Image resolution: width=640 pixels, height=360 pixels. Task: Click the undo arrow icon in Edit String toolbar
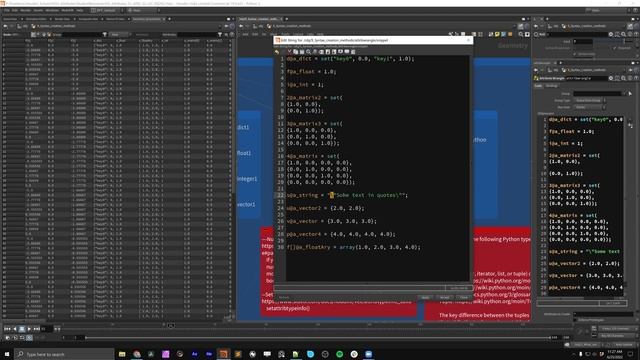tap(277, 52)
